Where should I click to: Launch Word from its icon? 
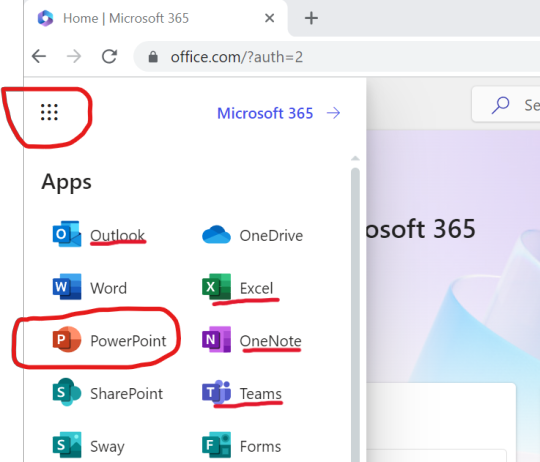coord(67,287)
